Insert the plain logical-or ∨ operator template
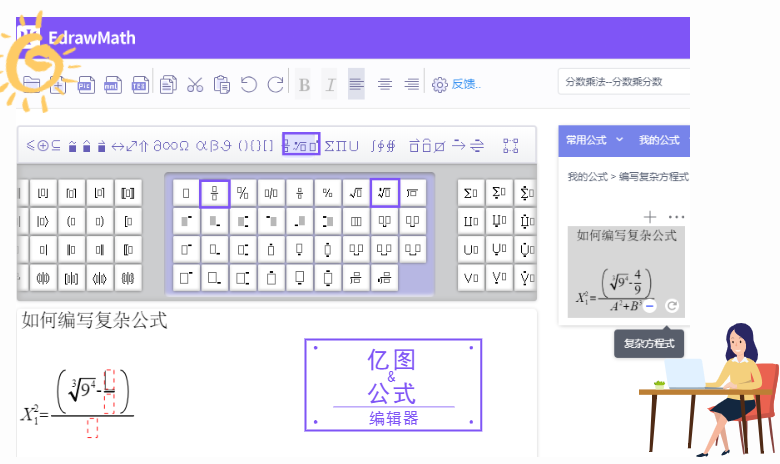 [471, 278]
